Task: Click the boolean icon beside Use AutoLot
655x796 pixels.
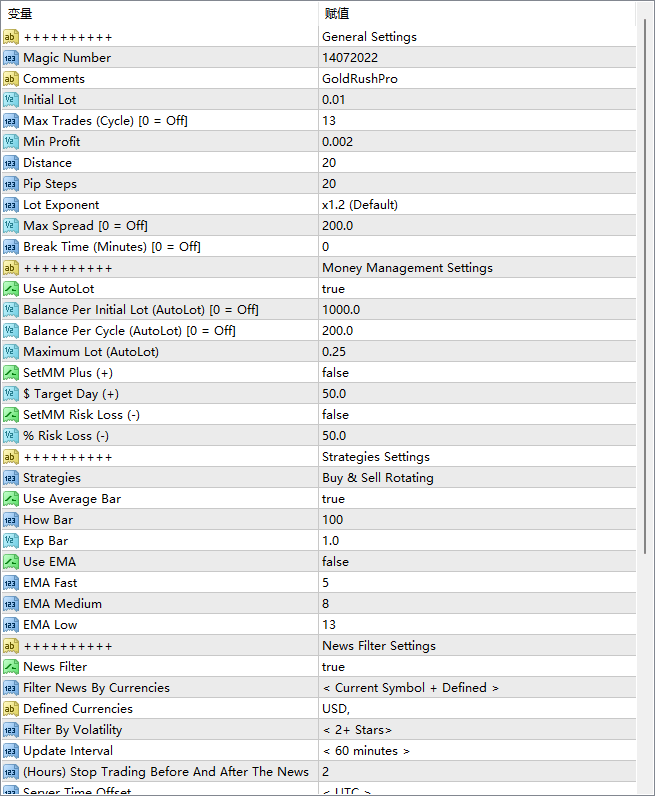Action: pos(11,289)
